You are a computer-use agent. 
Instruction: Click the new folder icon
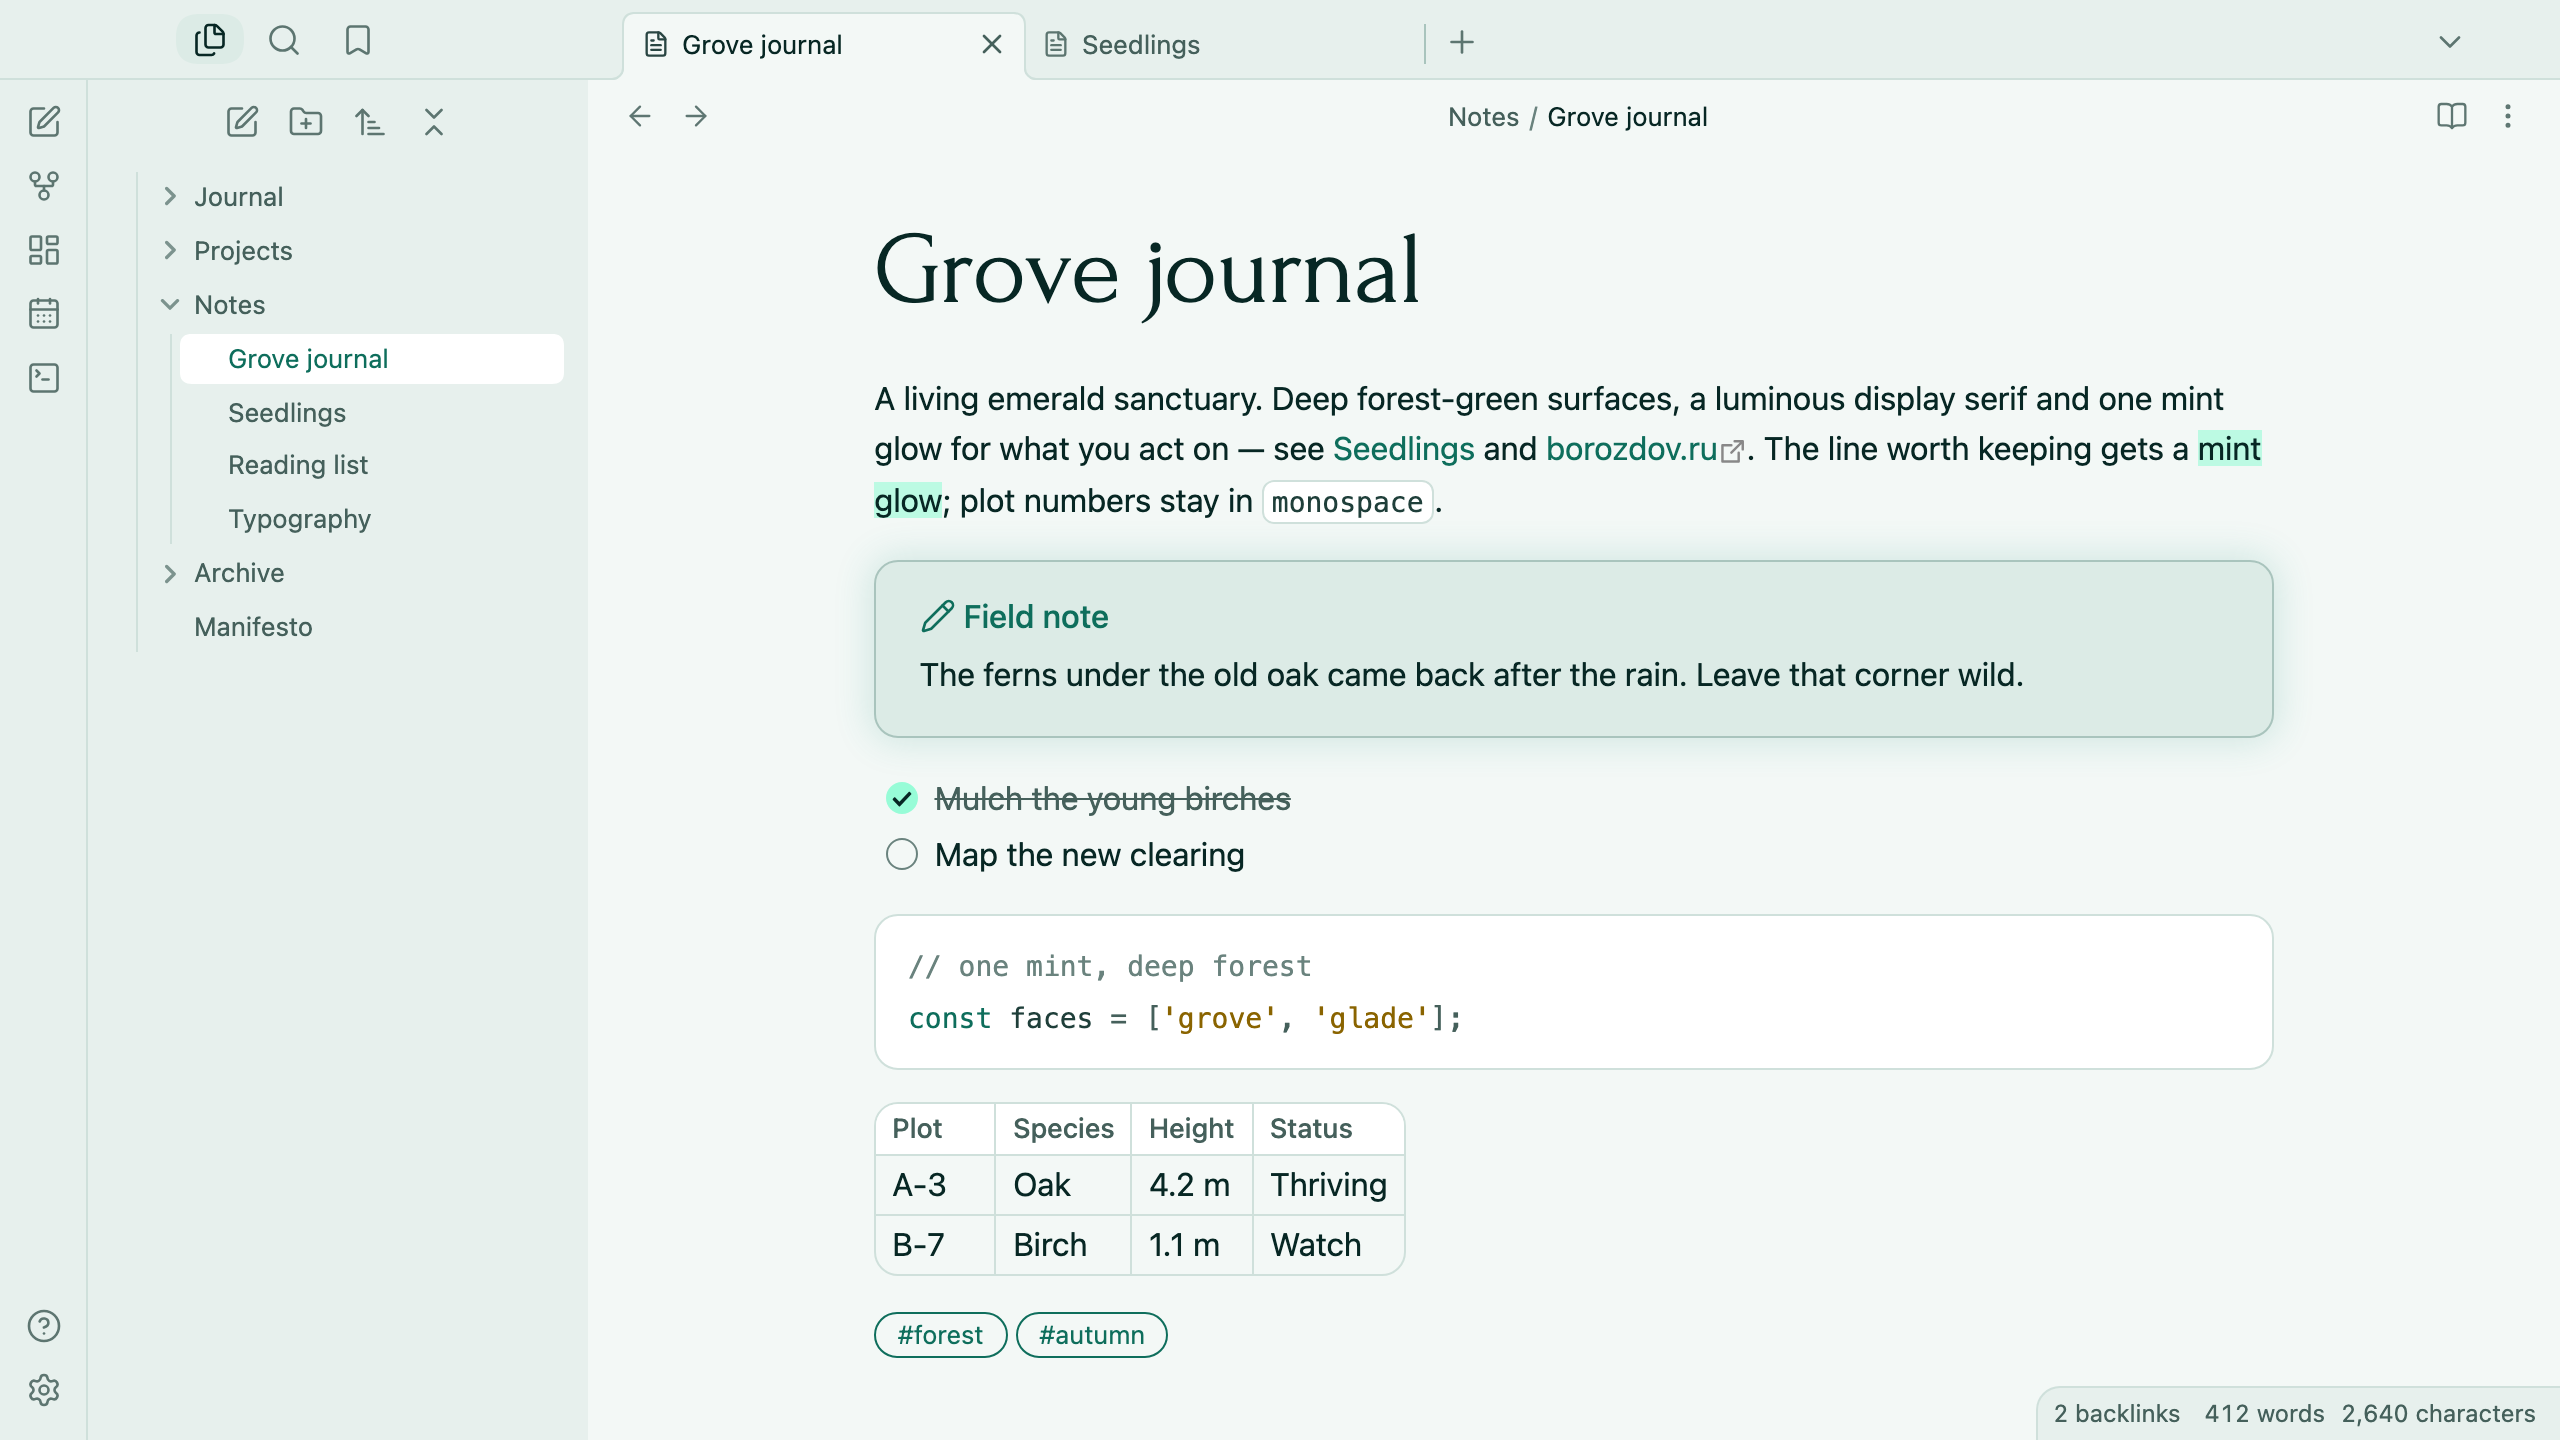[x=306, y=122]
